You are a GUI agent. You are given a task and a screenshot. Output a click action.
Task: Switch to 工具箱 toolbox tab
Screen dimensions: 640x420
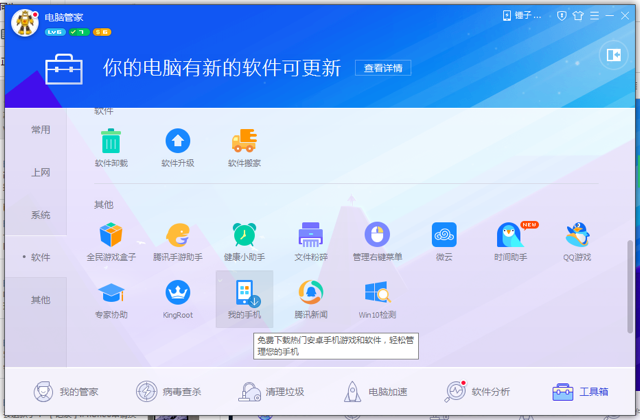580,392
